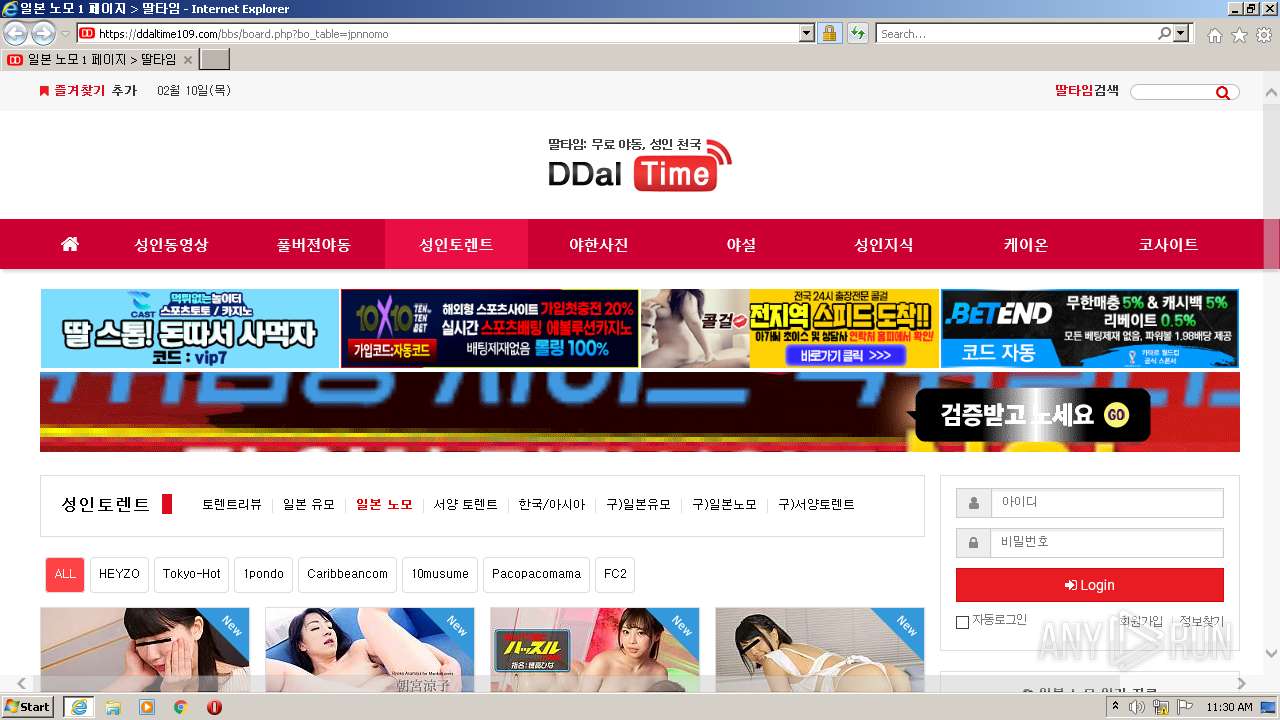Image resolution: width=1280 pixels, height=720 pixels.
Task: Open the file explorer taskbar icon
Action: [x=113, y=707]
